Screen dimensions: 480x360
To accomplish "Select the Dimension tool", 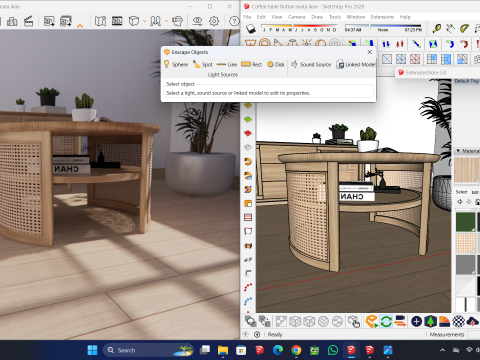I will point(450,29).
